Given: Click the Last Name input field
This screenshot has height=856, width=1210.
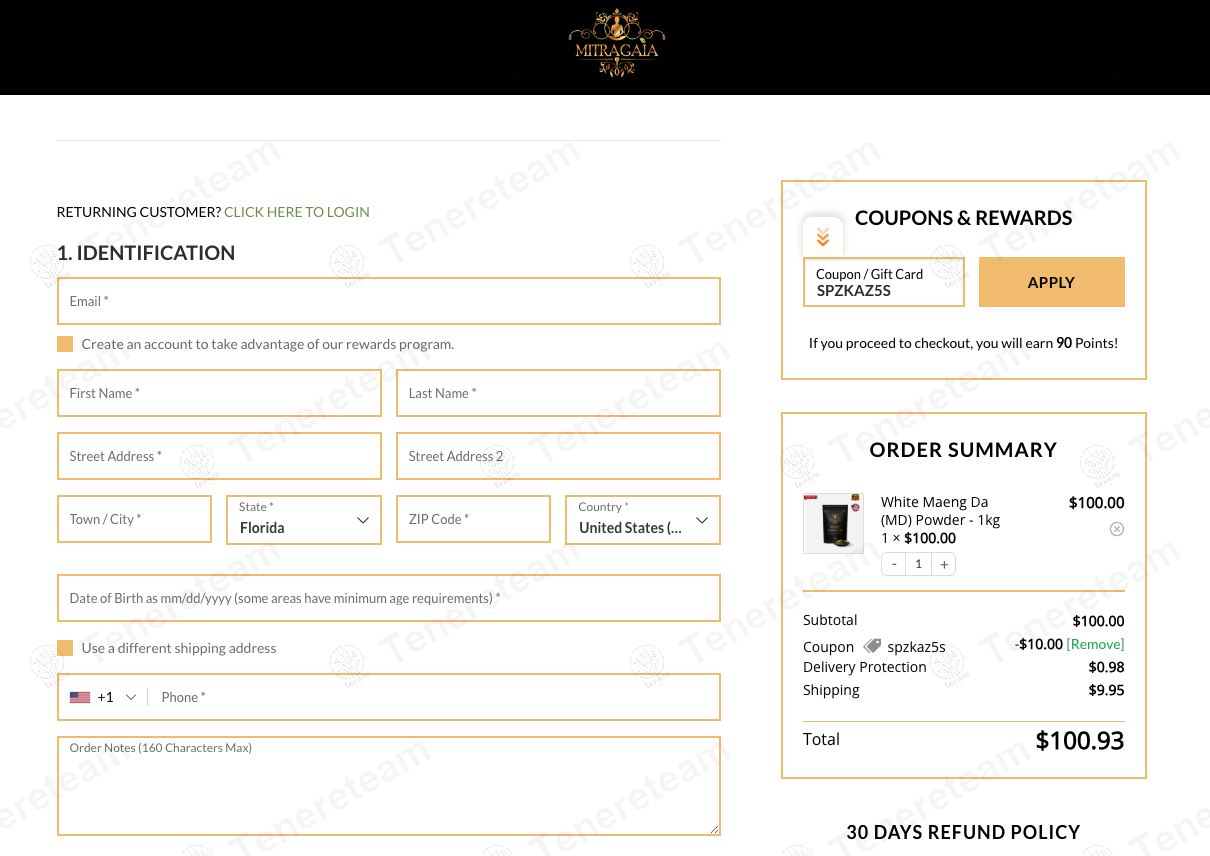Looking at the screenshot, I should (x=558, y=393).
